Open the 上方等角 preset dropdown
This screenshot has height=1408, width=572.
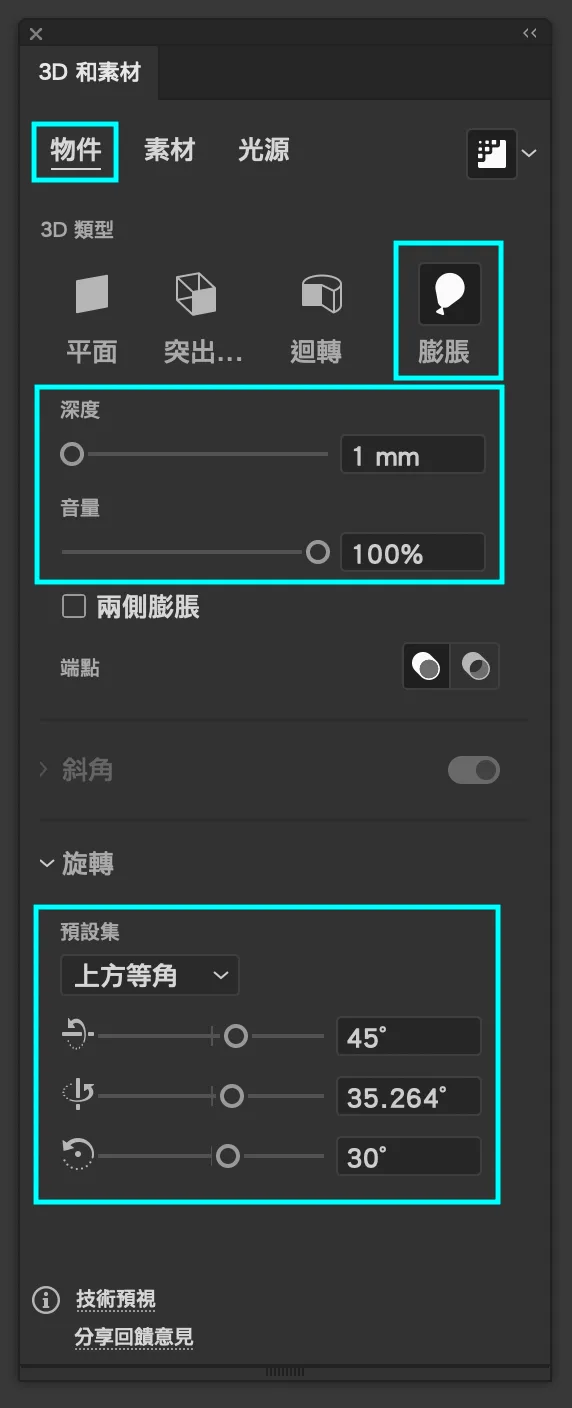(150, 976)
